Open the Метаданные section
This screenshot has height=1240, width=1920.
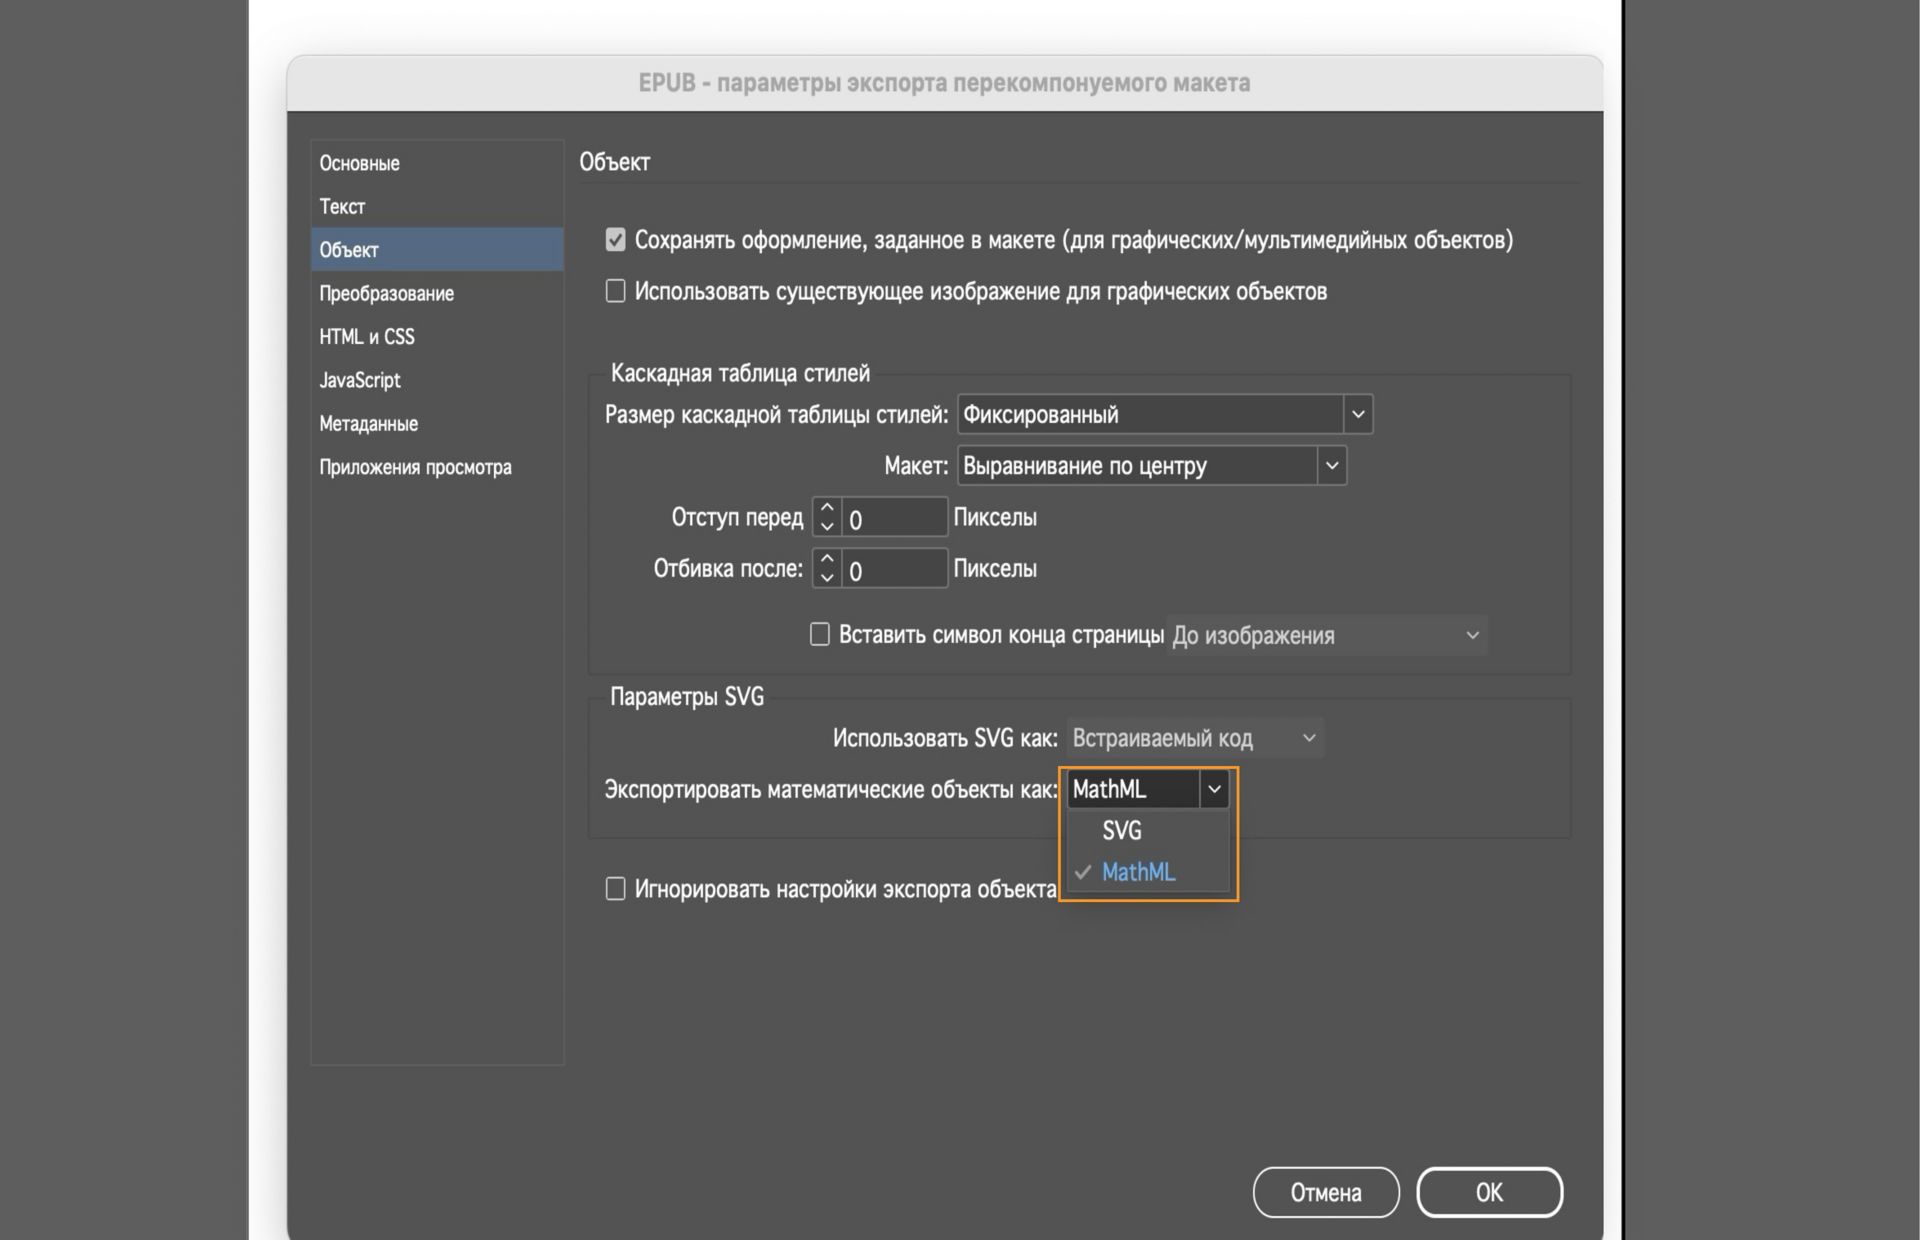tap(368, 424)
